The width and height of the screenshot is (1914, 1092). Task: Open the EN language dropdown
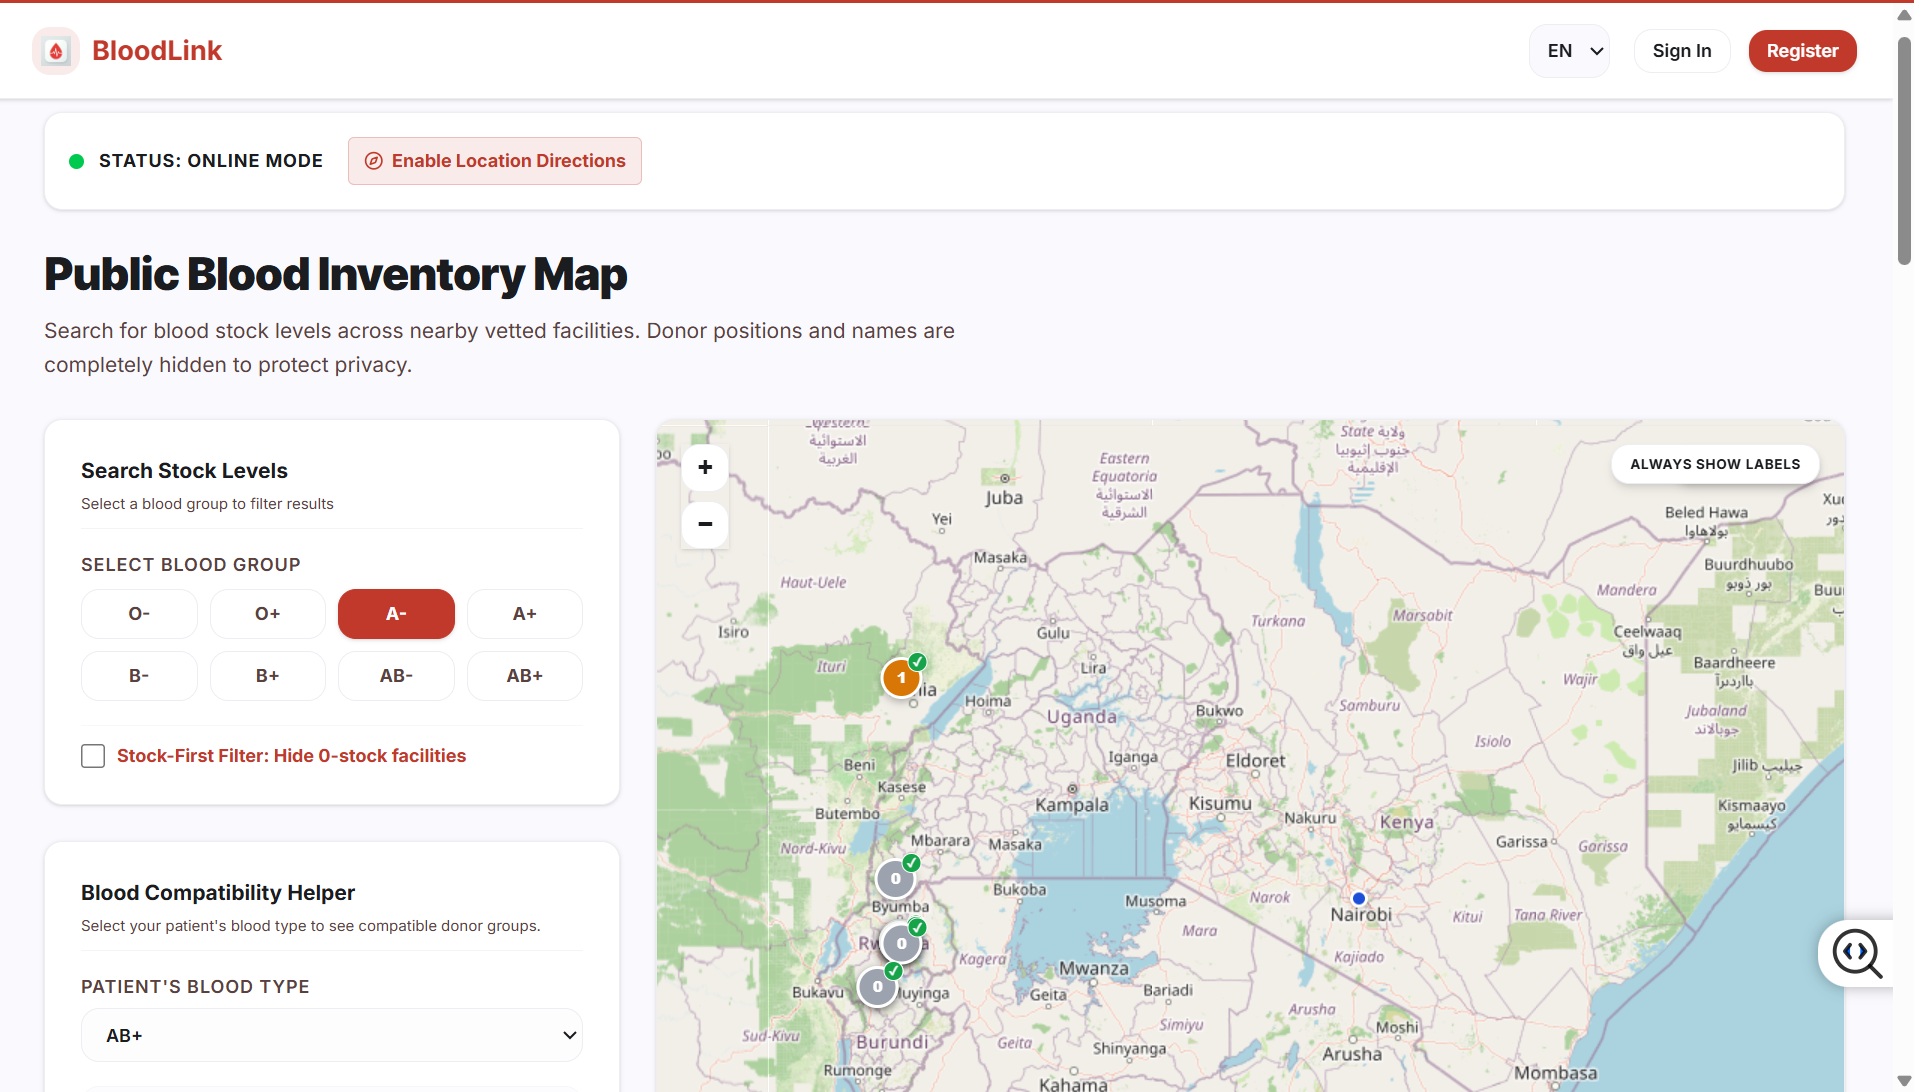pyautogui.click(x=1569, y=51)
